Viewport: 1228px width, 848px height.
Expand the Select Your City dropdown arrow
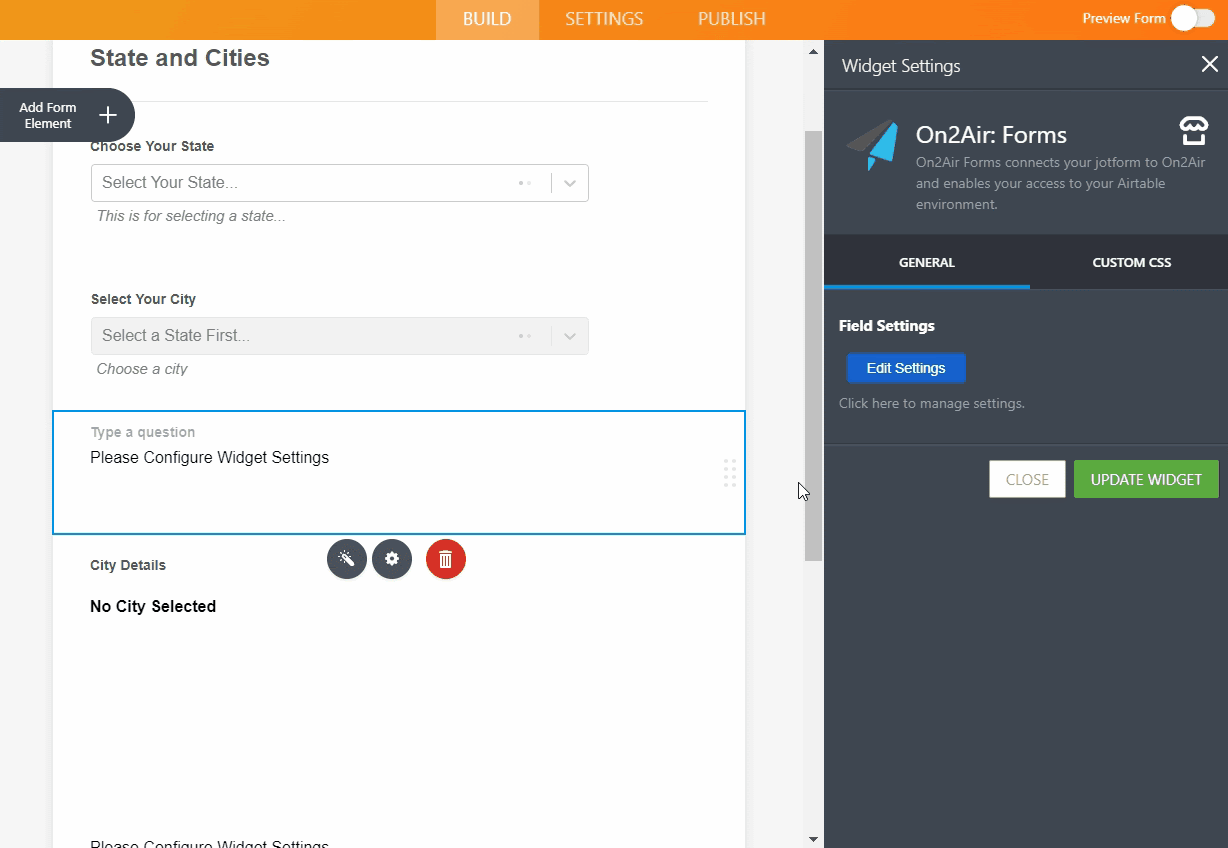[x=570, y=336]
